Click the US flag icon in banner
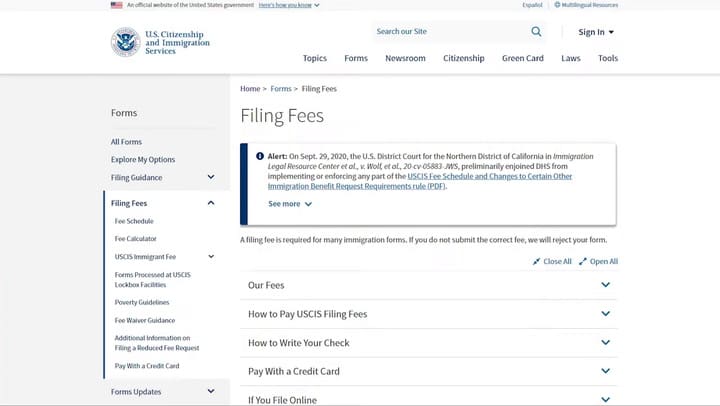This screenshot has height=406, width=720. pyautogui.click(x=117, y=5)
